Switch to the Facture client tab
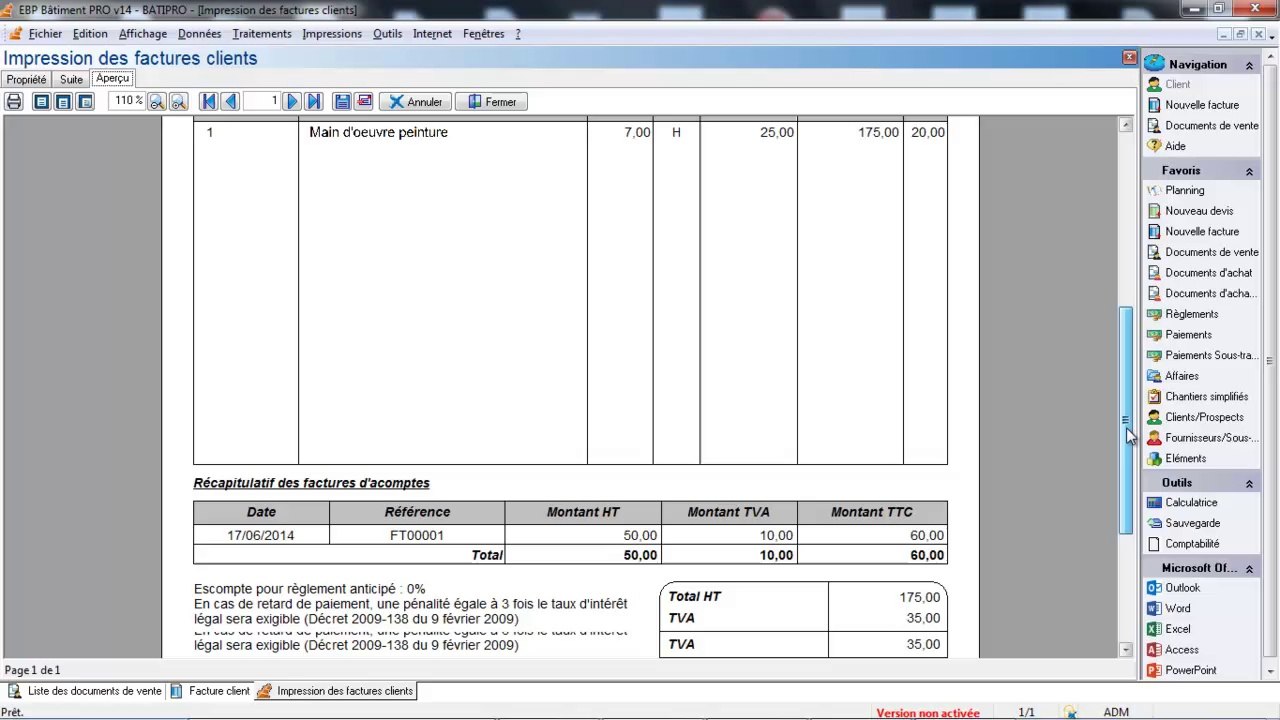Image resolution: width=1280 pixels, height=720 pixels. point(210,691)
